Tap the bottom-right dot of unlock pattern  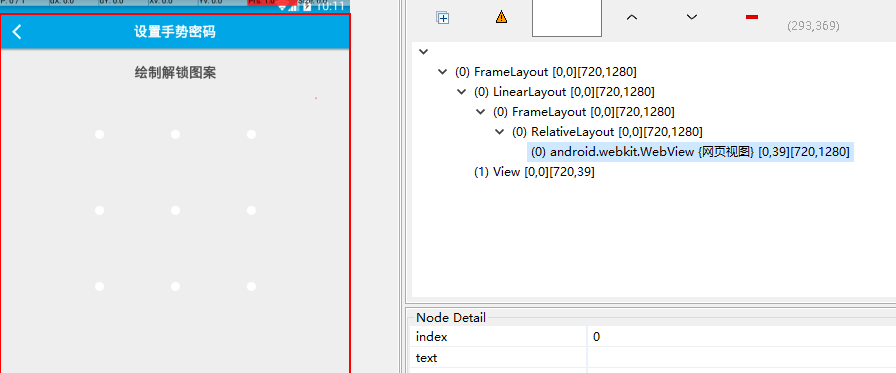(251, 286)
